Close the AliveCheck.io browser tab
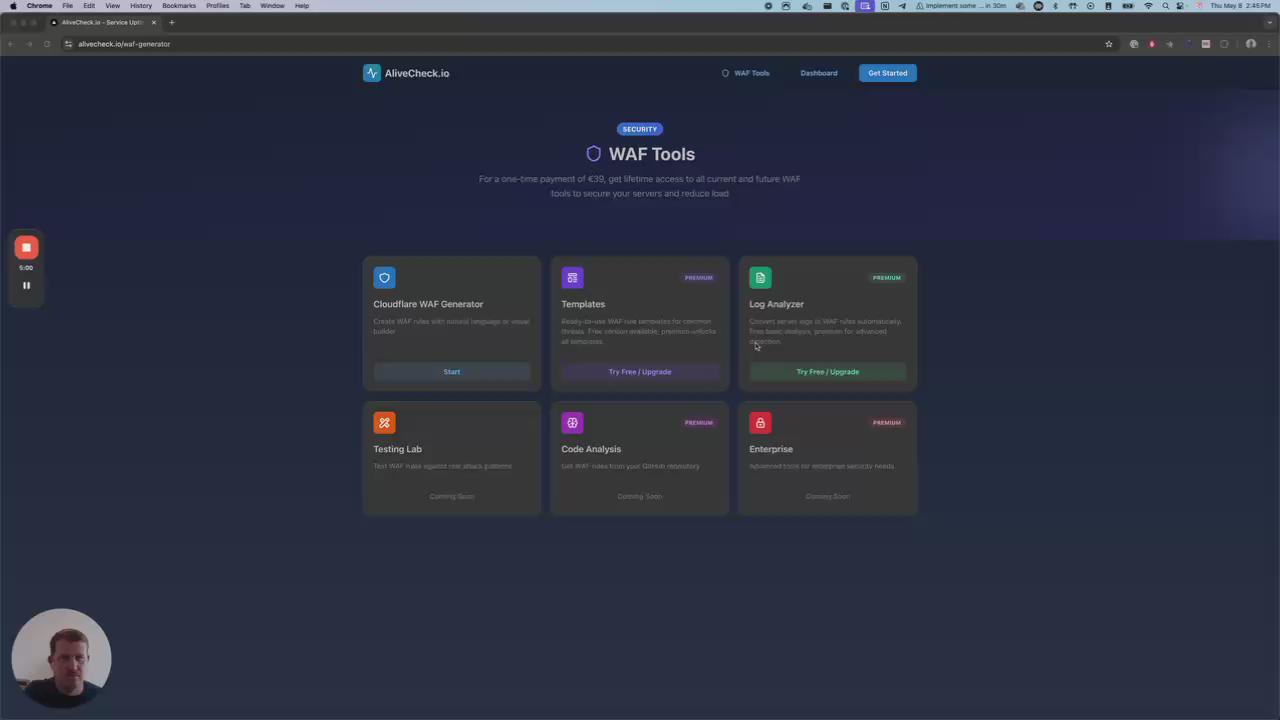The image size is (1280, 720). pyautogui.click(x=154, y=22)
